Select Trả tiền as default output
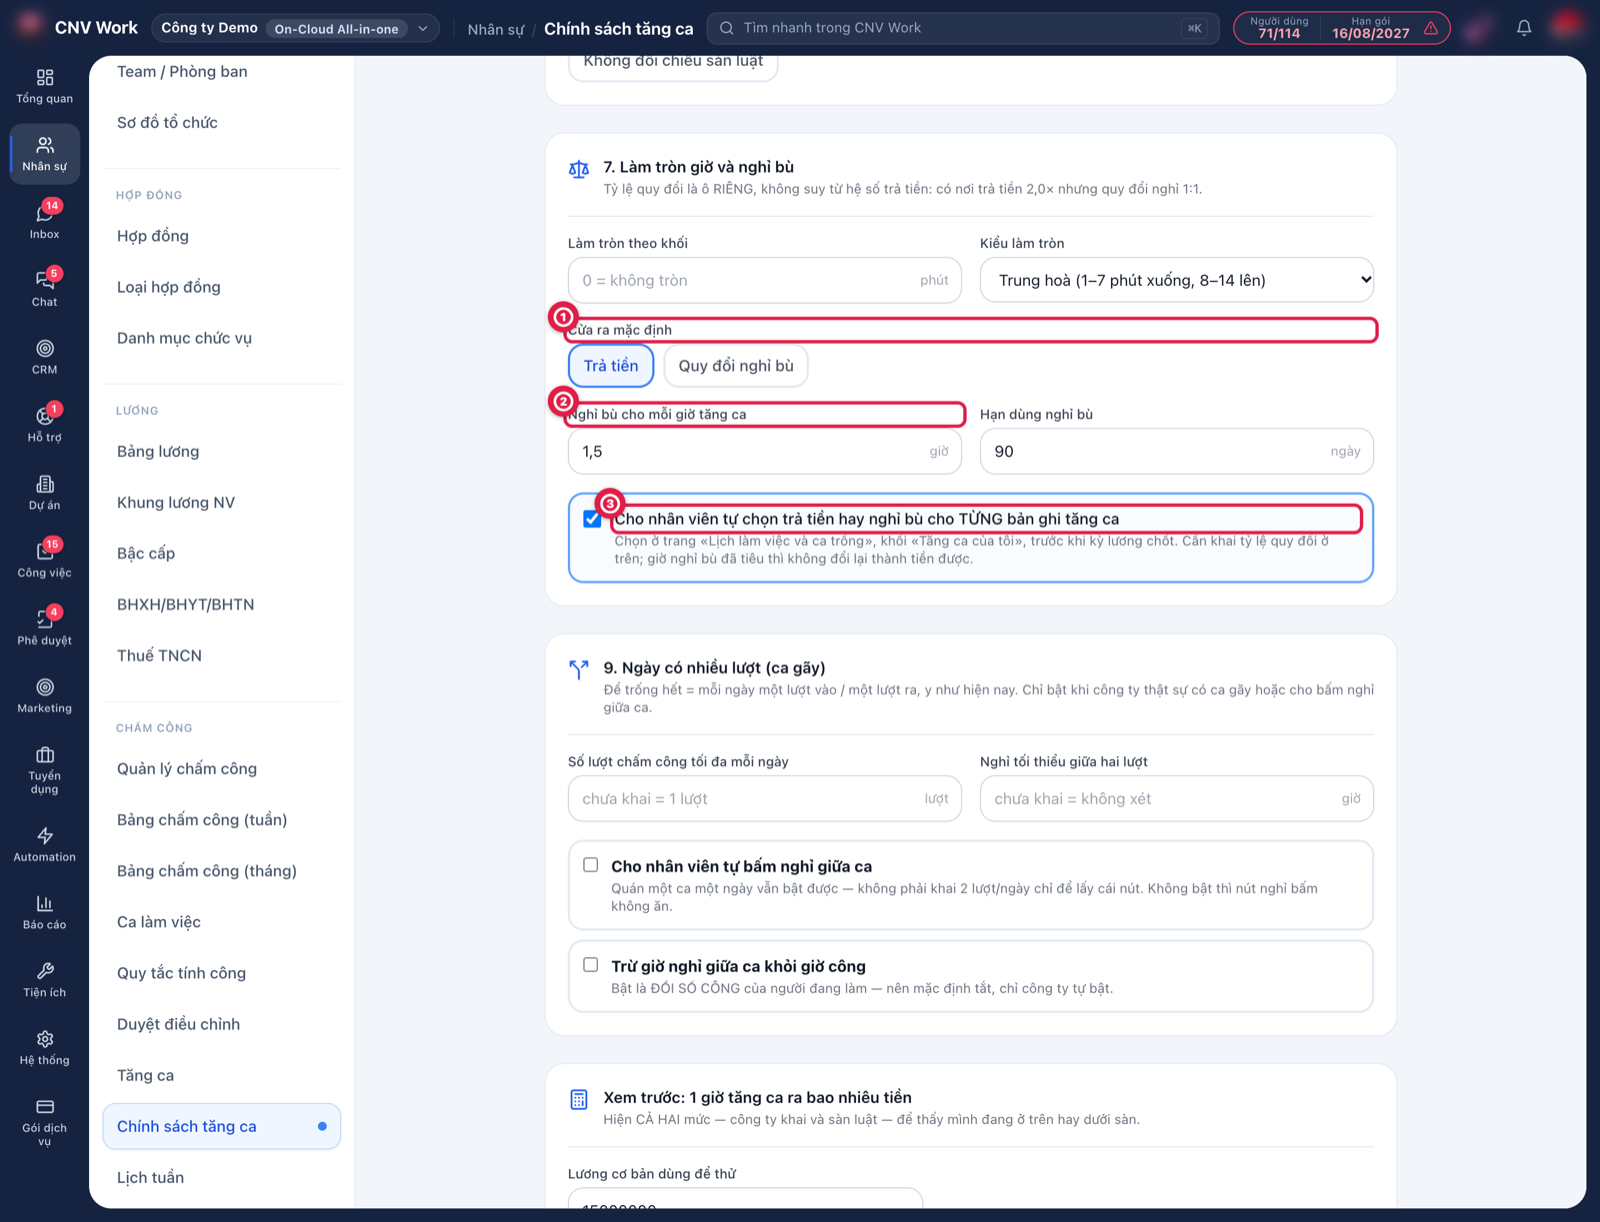Viewport: 1600px width, 1222px height. tap(611, 366)
